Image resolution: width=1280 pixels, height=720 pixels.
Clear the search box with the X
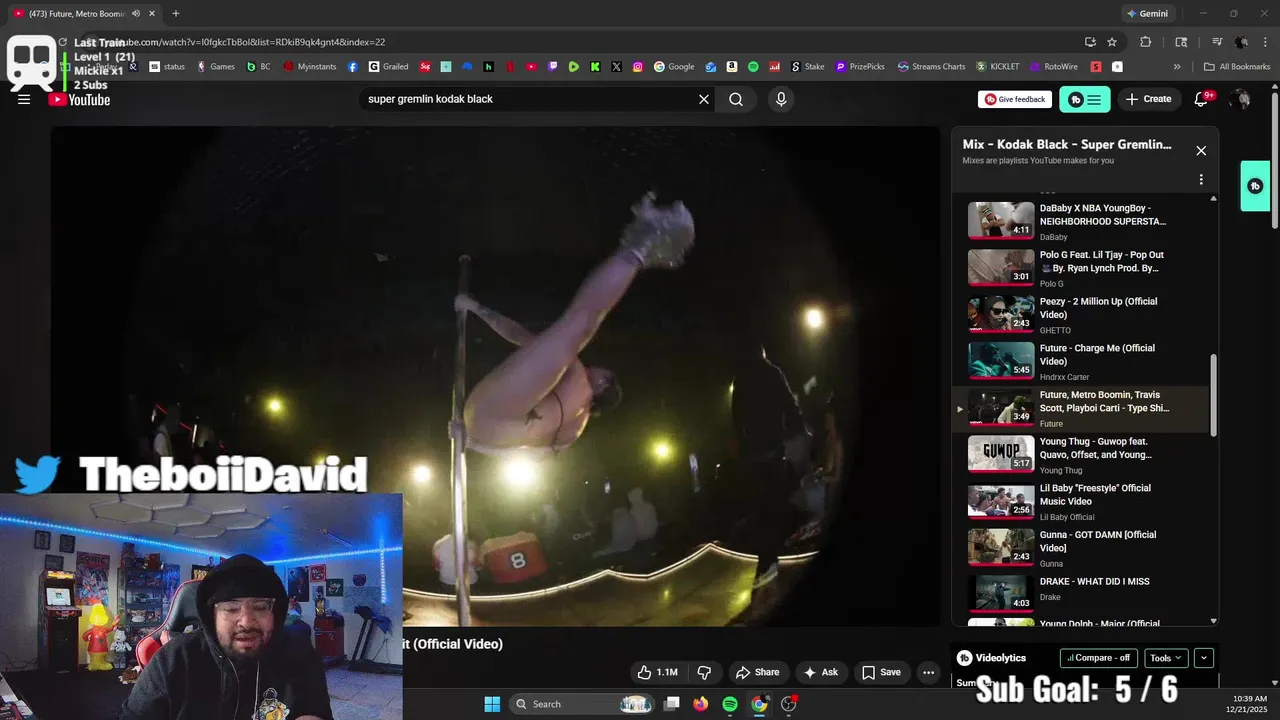coord(704,99)
